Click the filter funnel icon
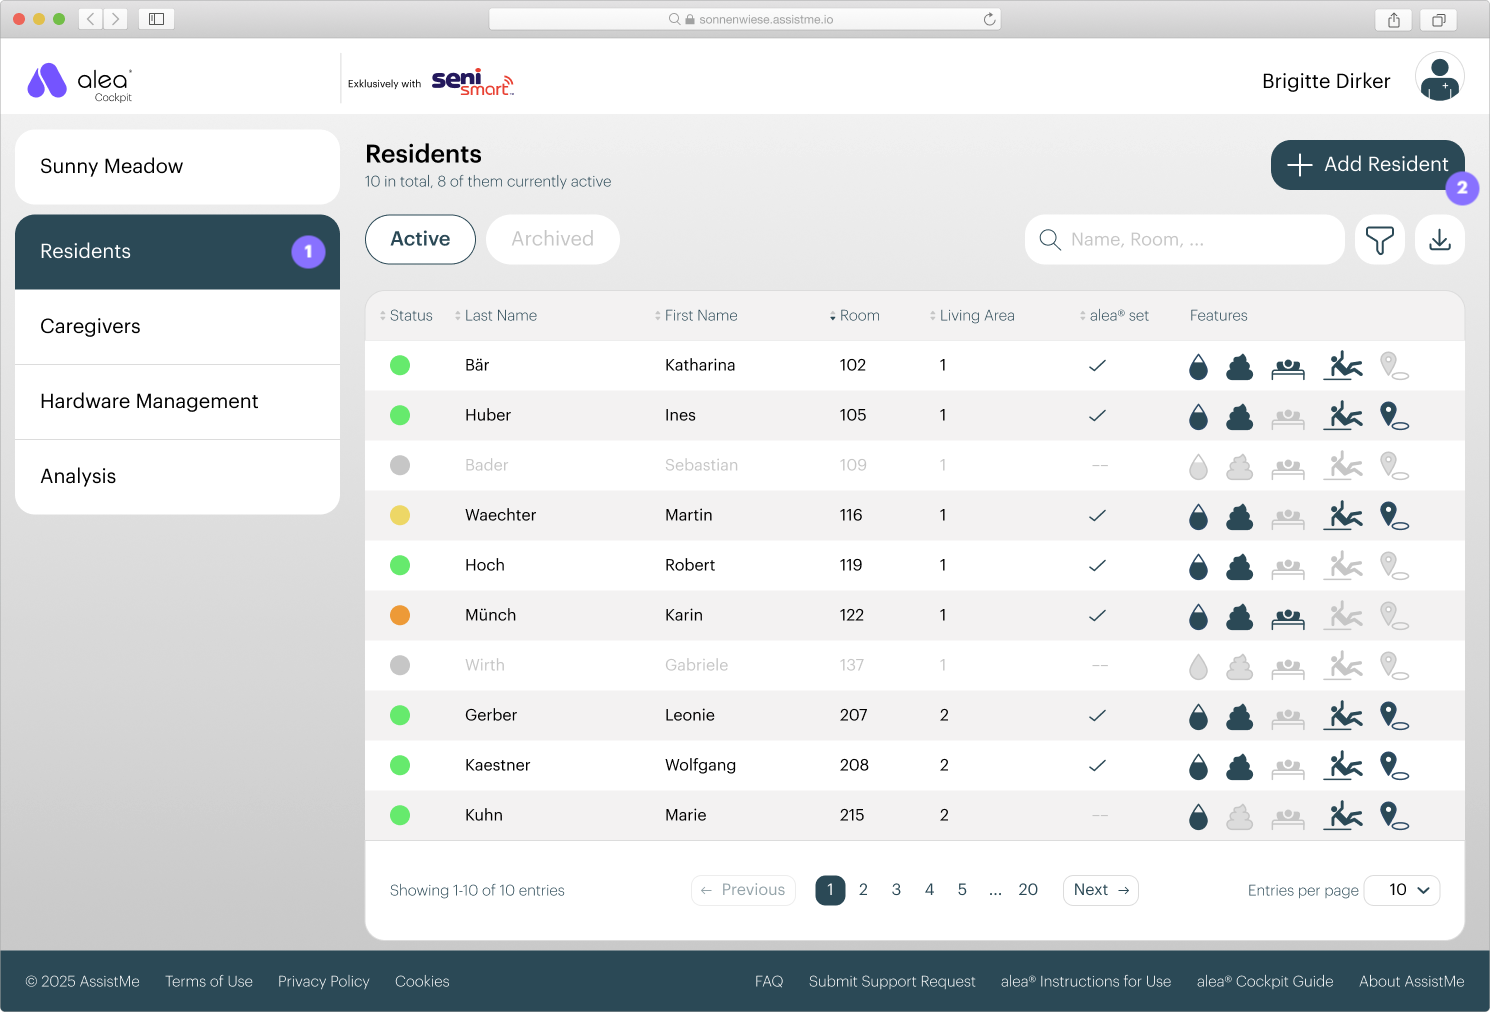1490x1012 pixels. pos(1379,240)
